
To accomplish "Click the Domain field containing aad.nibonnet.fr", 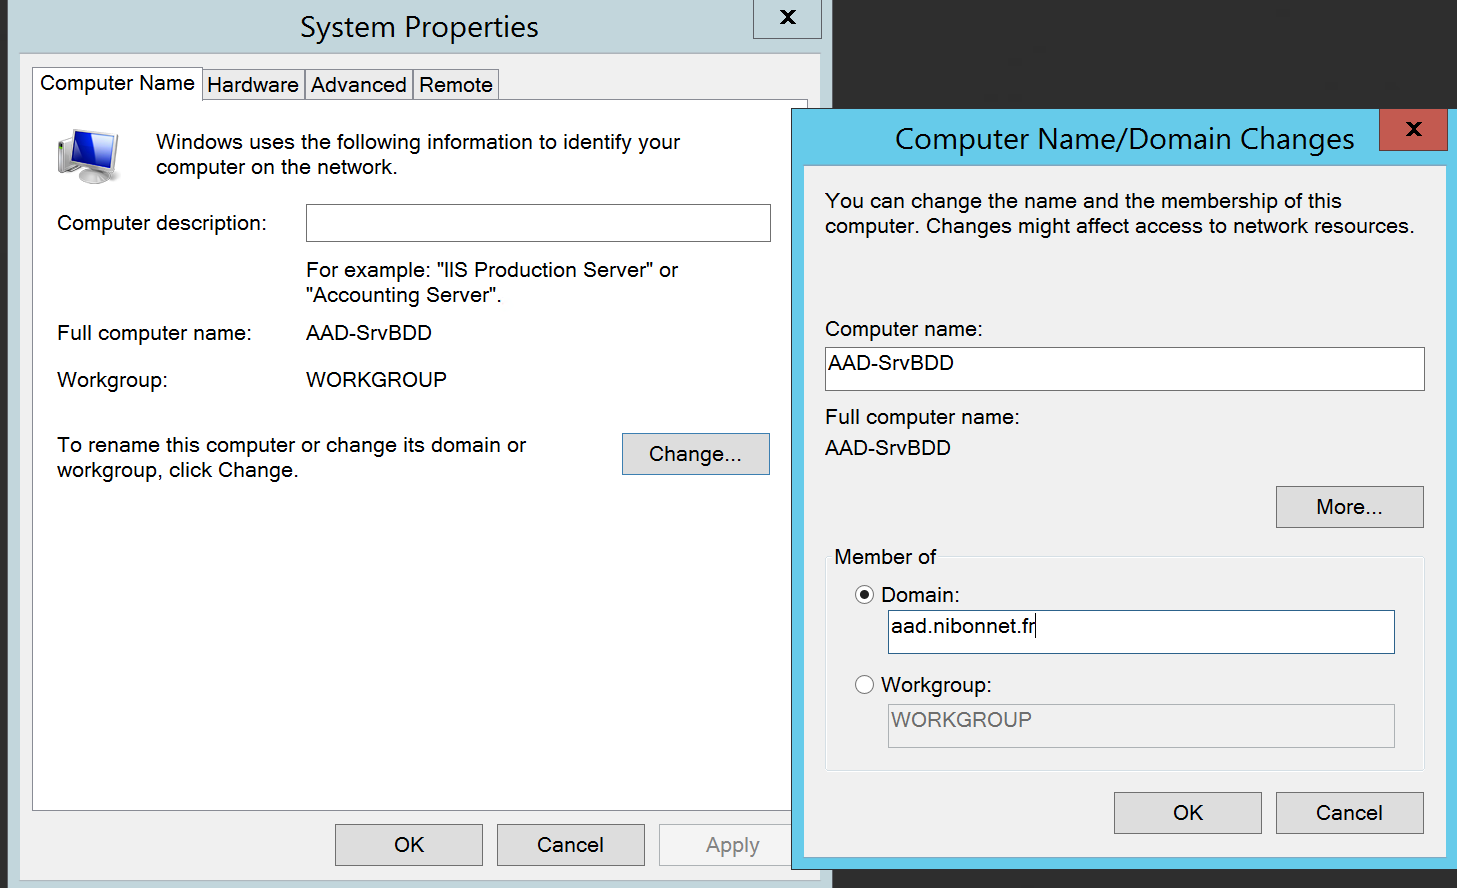I will point(1140,632).
